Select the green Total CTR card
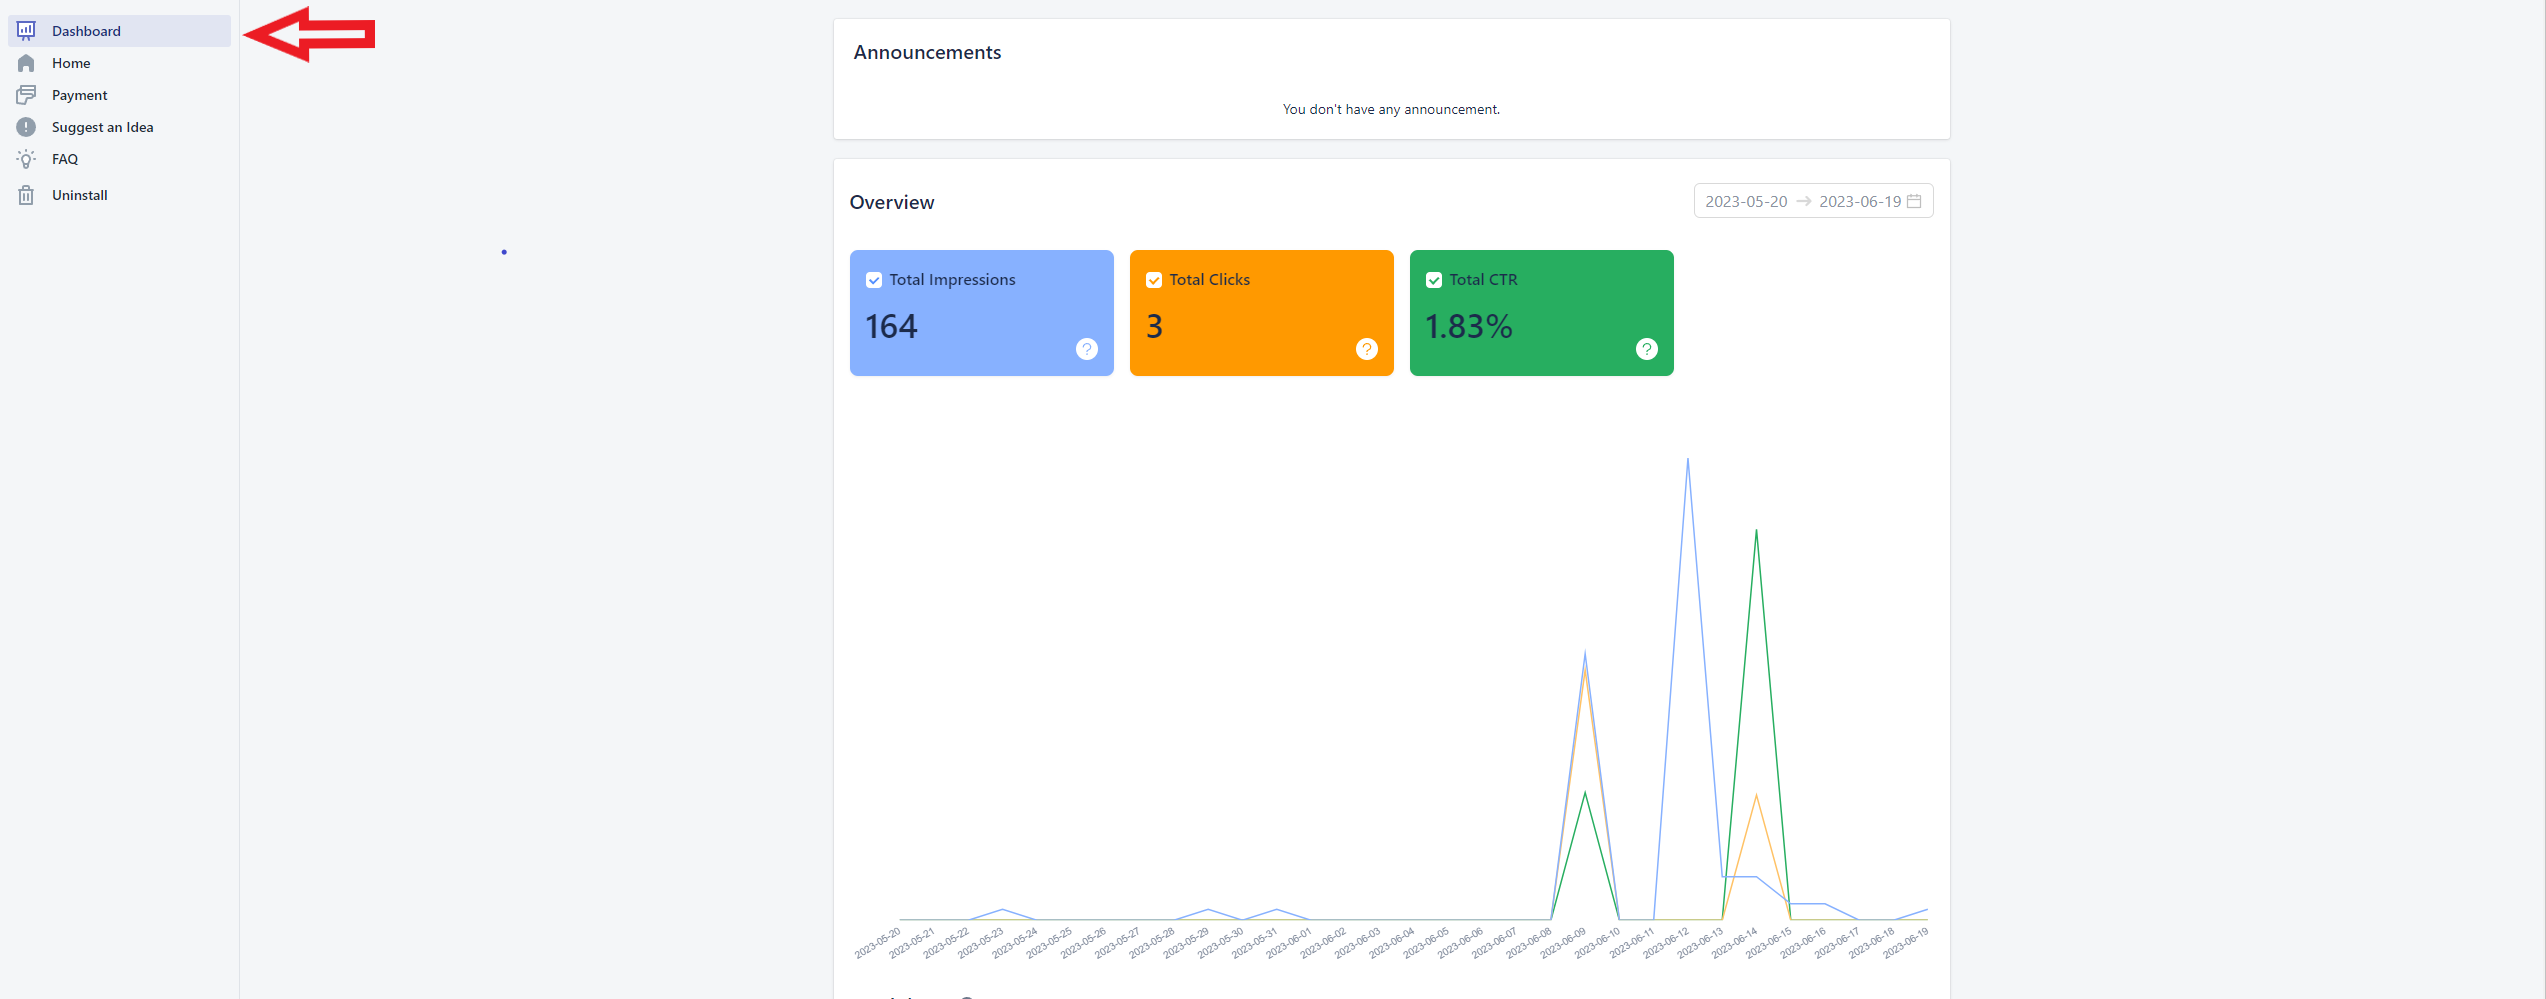The image size is (2546, 999). [1542, 313]
